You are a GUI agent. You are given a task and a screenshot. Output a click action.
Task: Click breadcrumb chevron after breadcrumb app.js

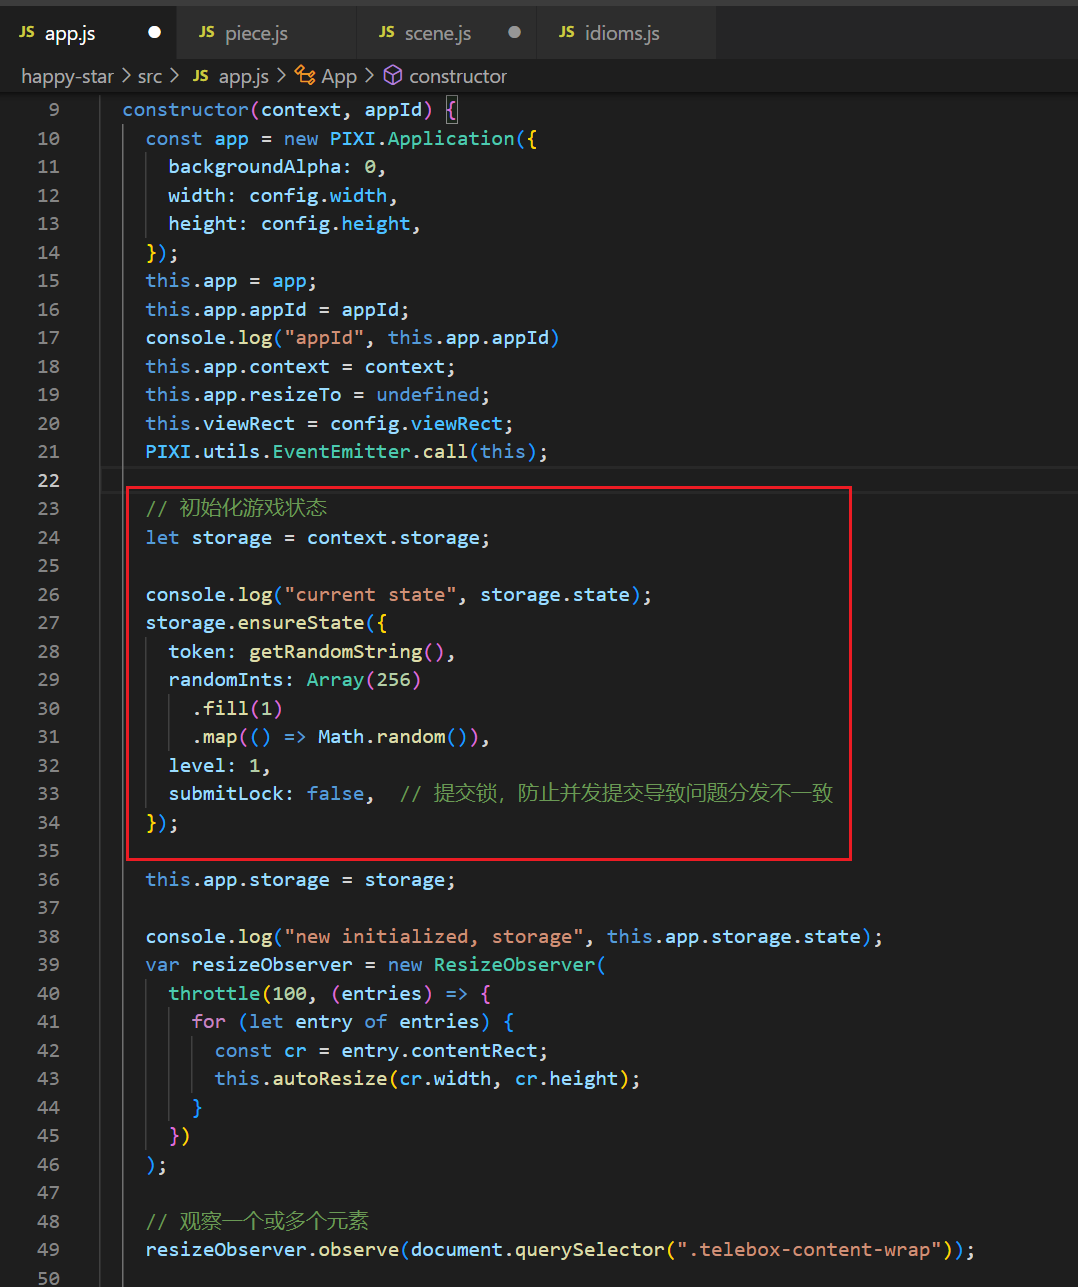(281, 76)
